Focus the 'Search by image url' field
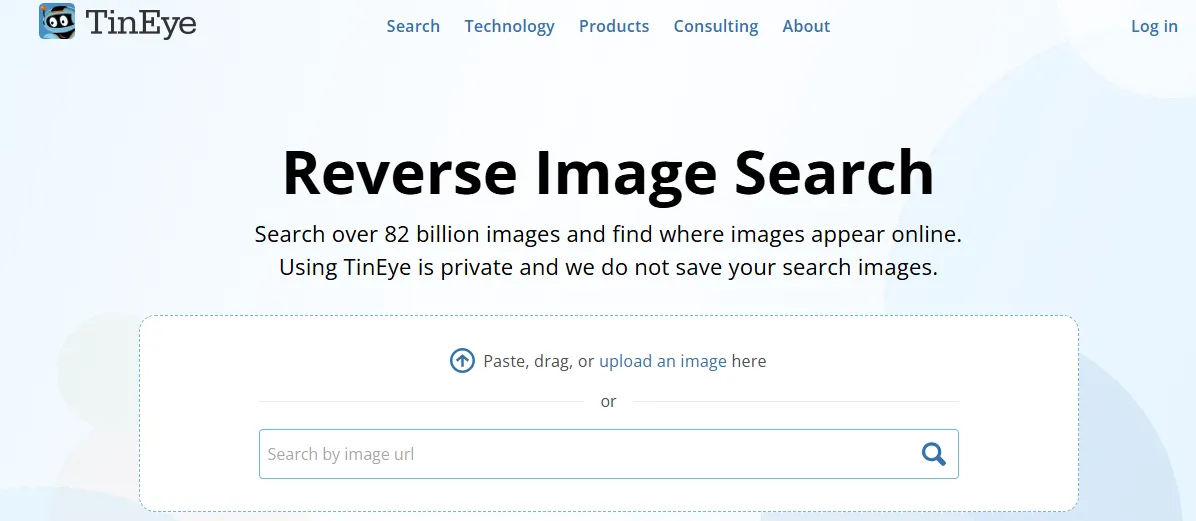This screenshot has height=521, width=1196. tap(585, 454)
